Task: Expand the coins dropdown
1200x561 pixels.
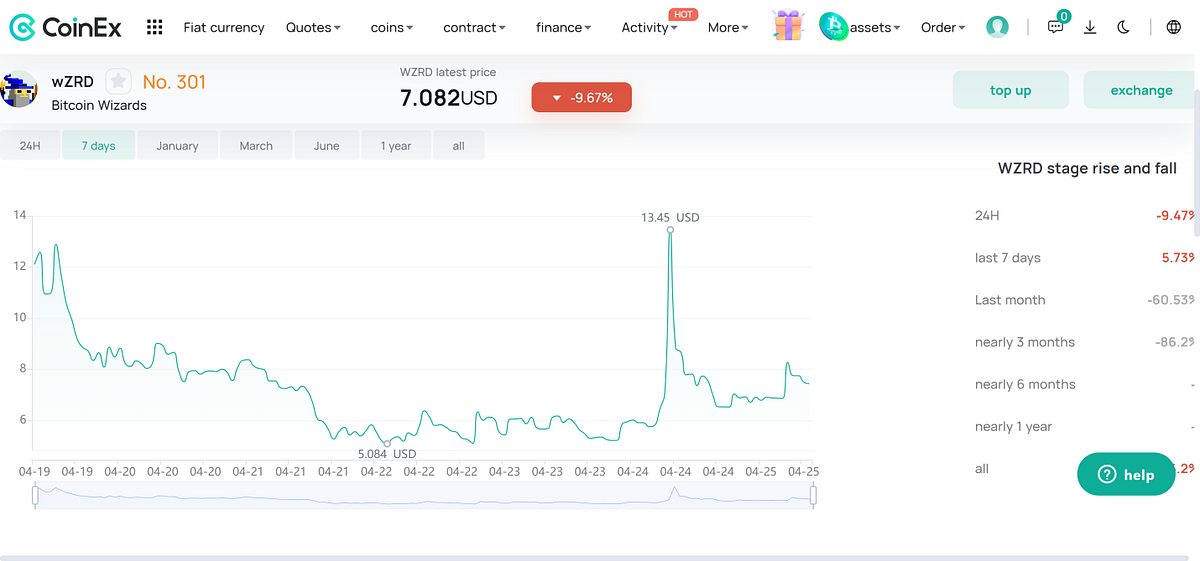Action: coord(391,27)
